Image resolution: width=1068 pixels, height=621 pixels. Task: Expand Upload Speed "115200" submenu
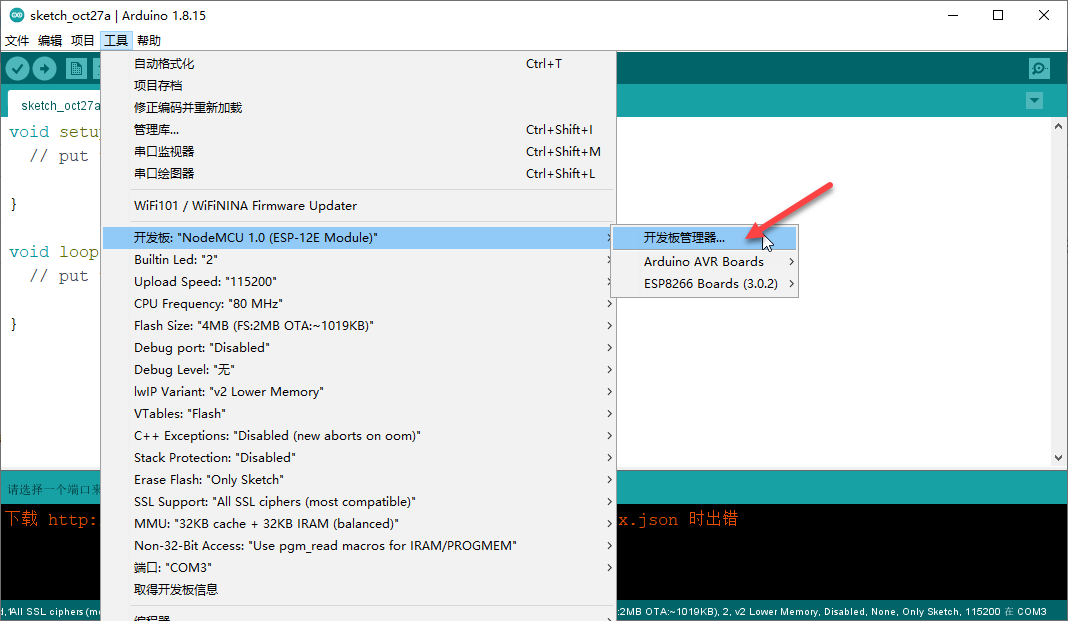click(x=359, y=281)
